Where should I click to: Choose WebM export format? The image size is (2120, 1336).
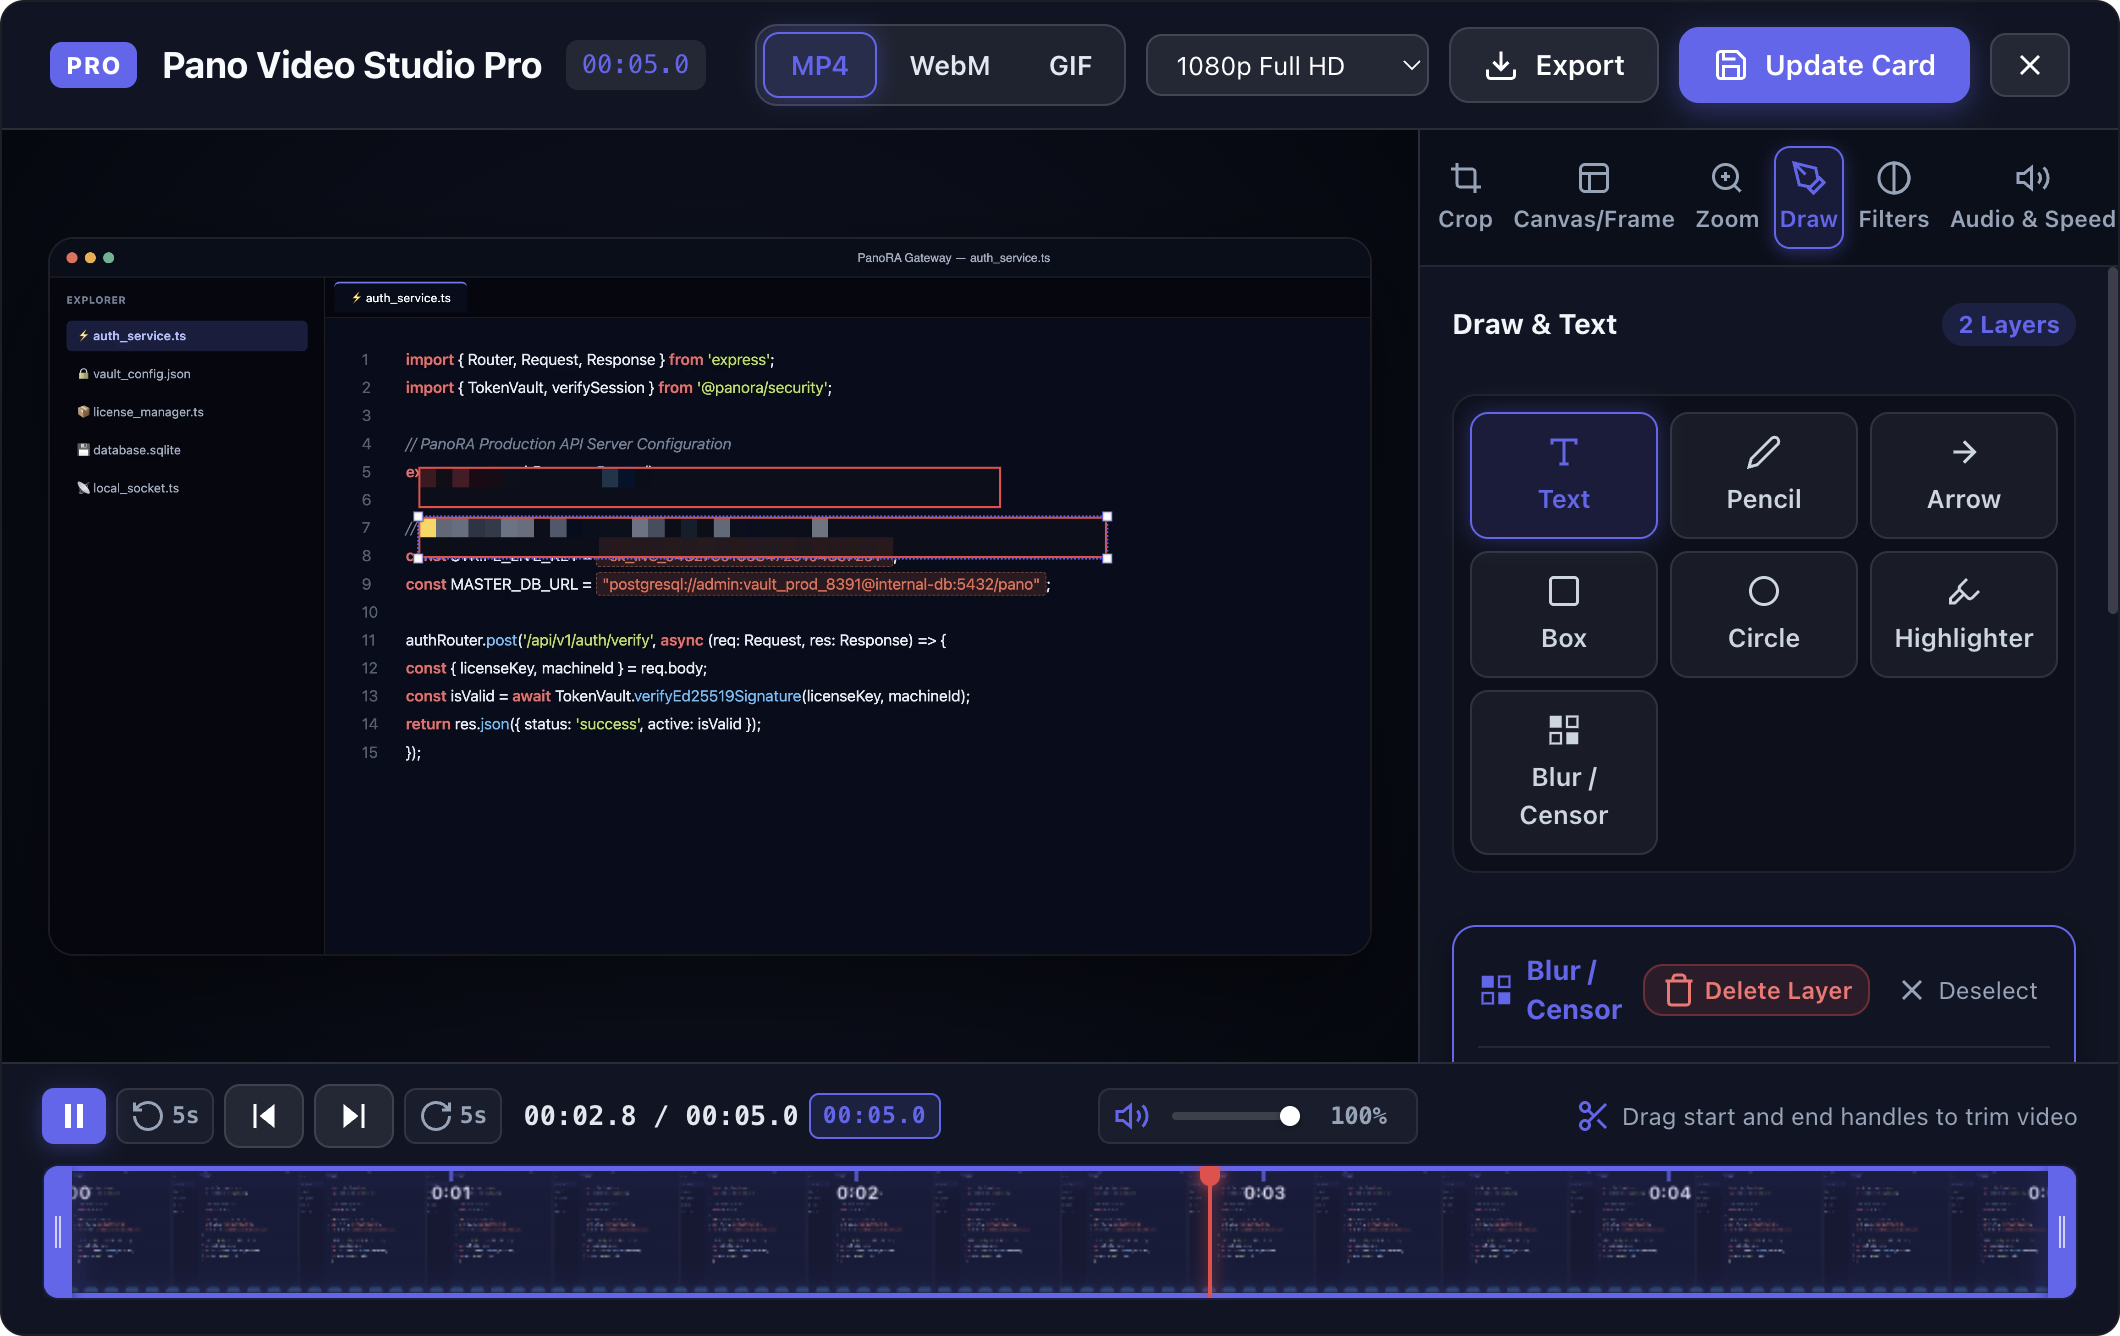tap(950, 65)
